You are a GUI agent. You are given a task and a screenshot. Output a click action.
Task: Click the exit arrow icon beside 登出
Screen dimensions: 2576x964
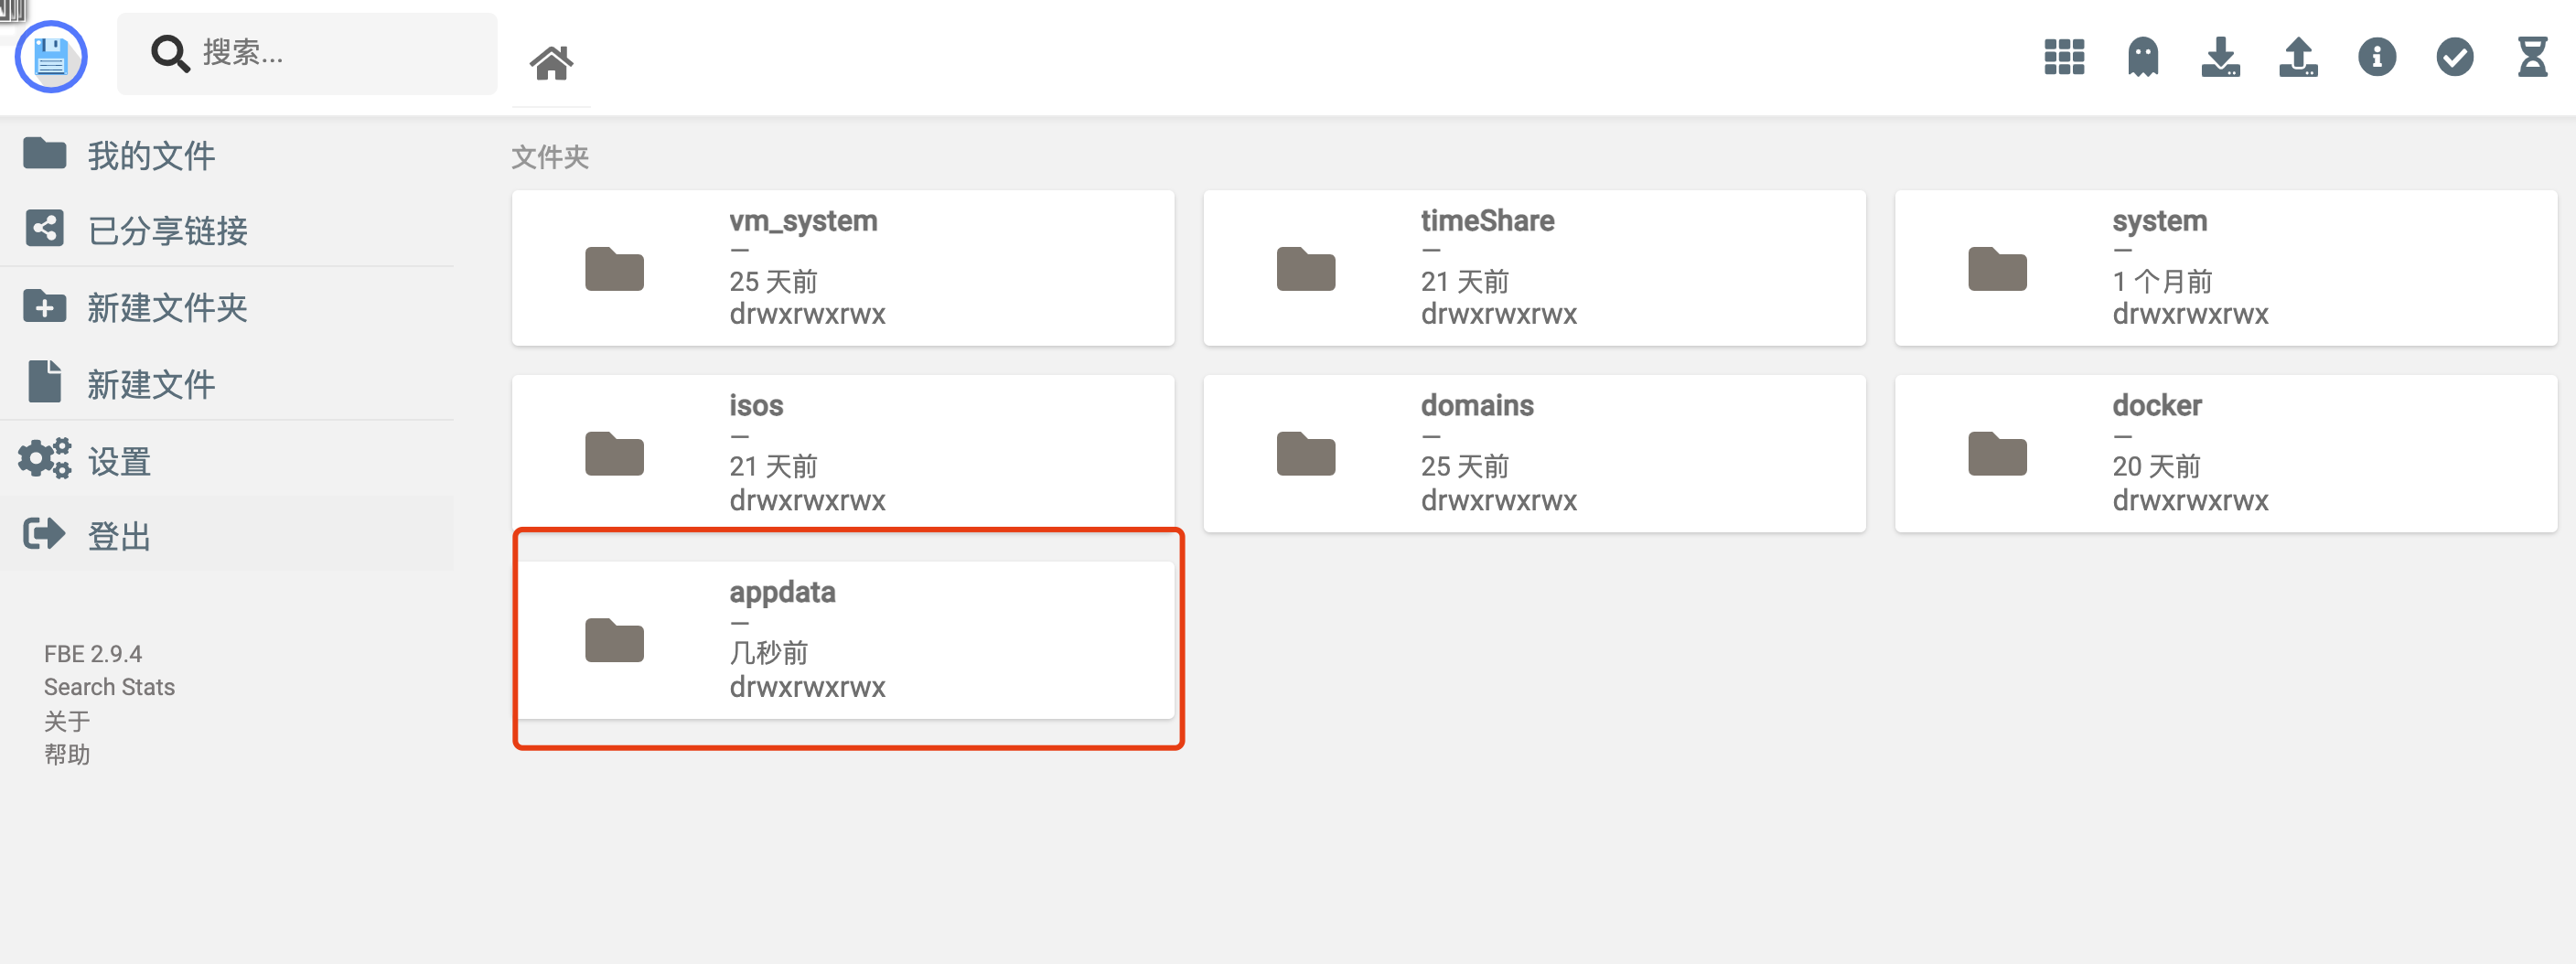(x=45, y=533)
